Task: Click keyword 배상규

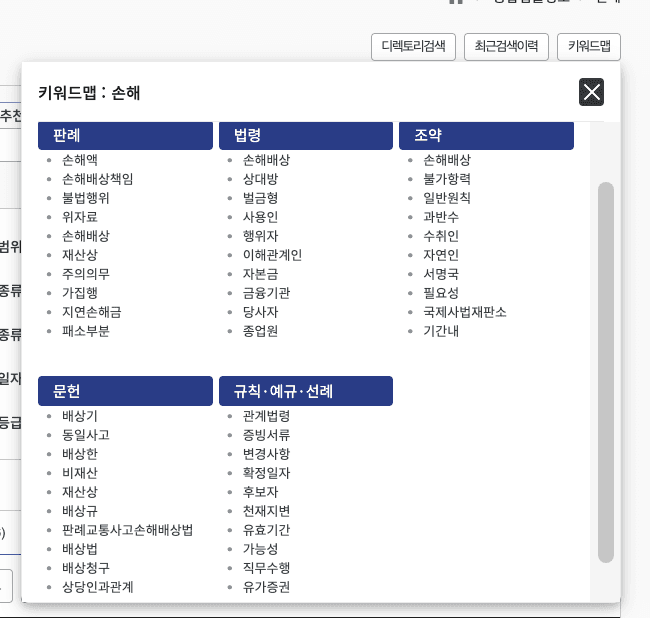Action: click(x=80, y=511)
